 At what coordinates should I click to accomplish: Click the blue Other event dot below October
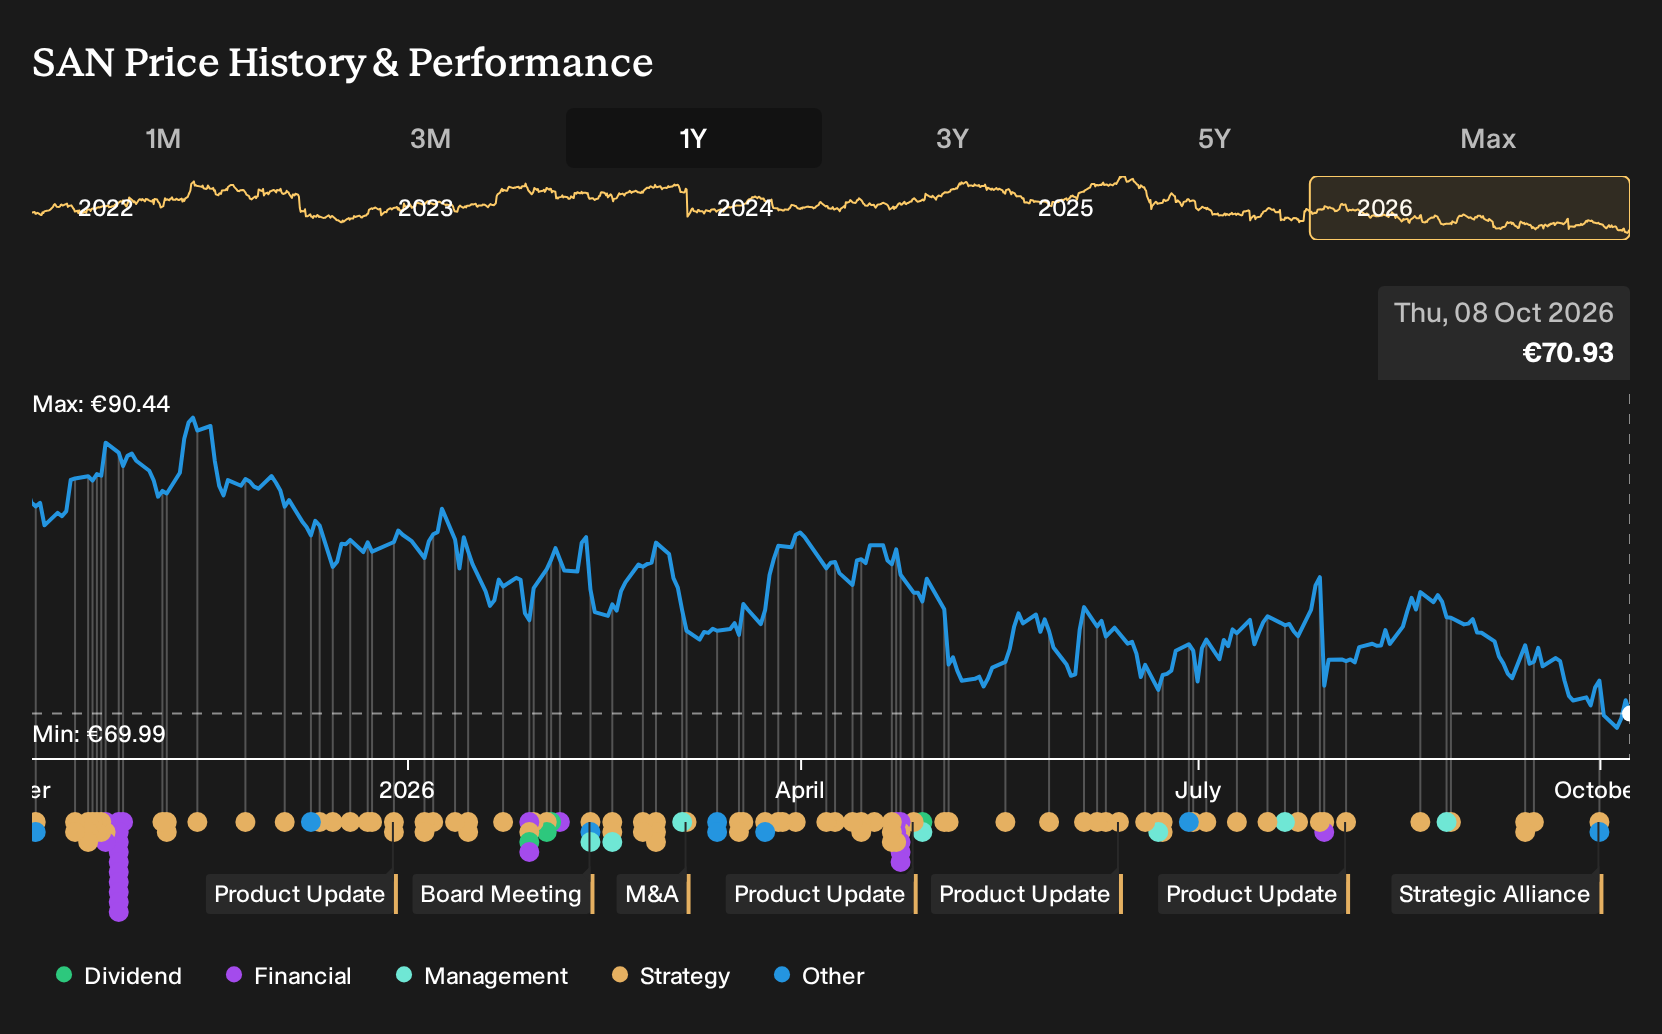(1599, 832)
